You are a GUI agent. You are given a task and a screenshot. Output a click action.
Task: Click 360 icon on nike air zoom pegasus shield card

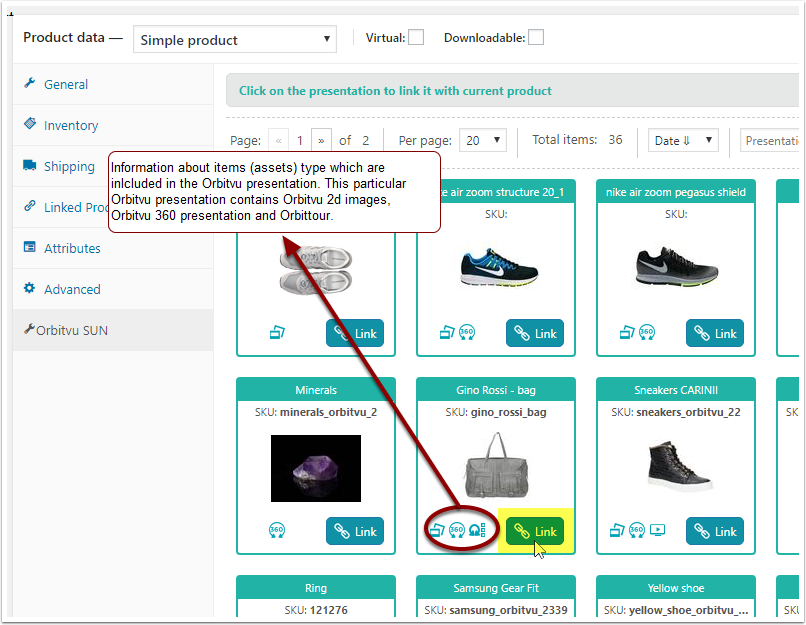tap(647, 333)
